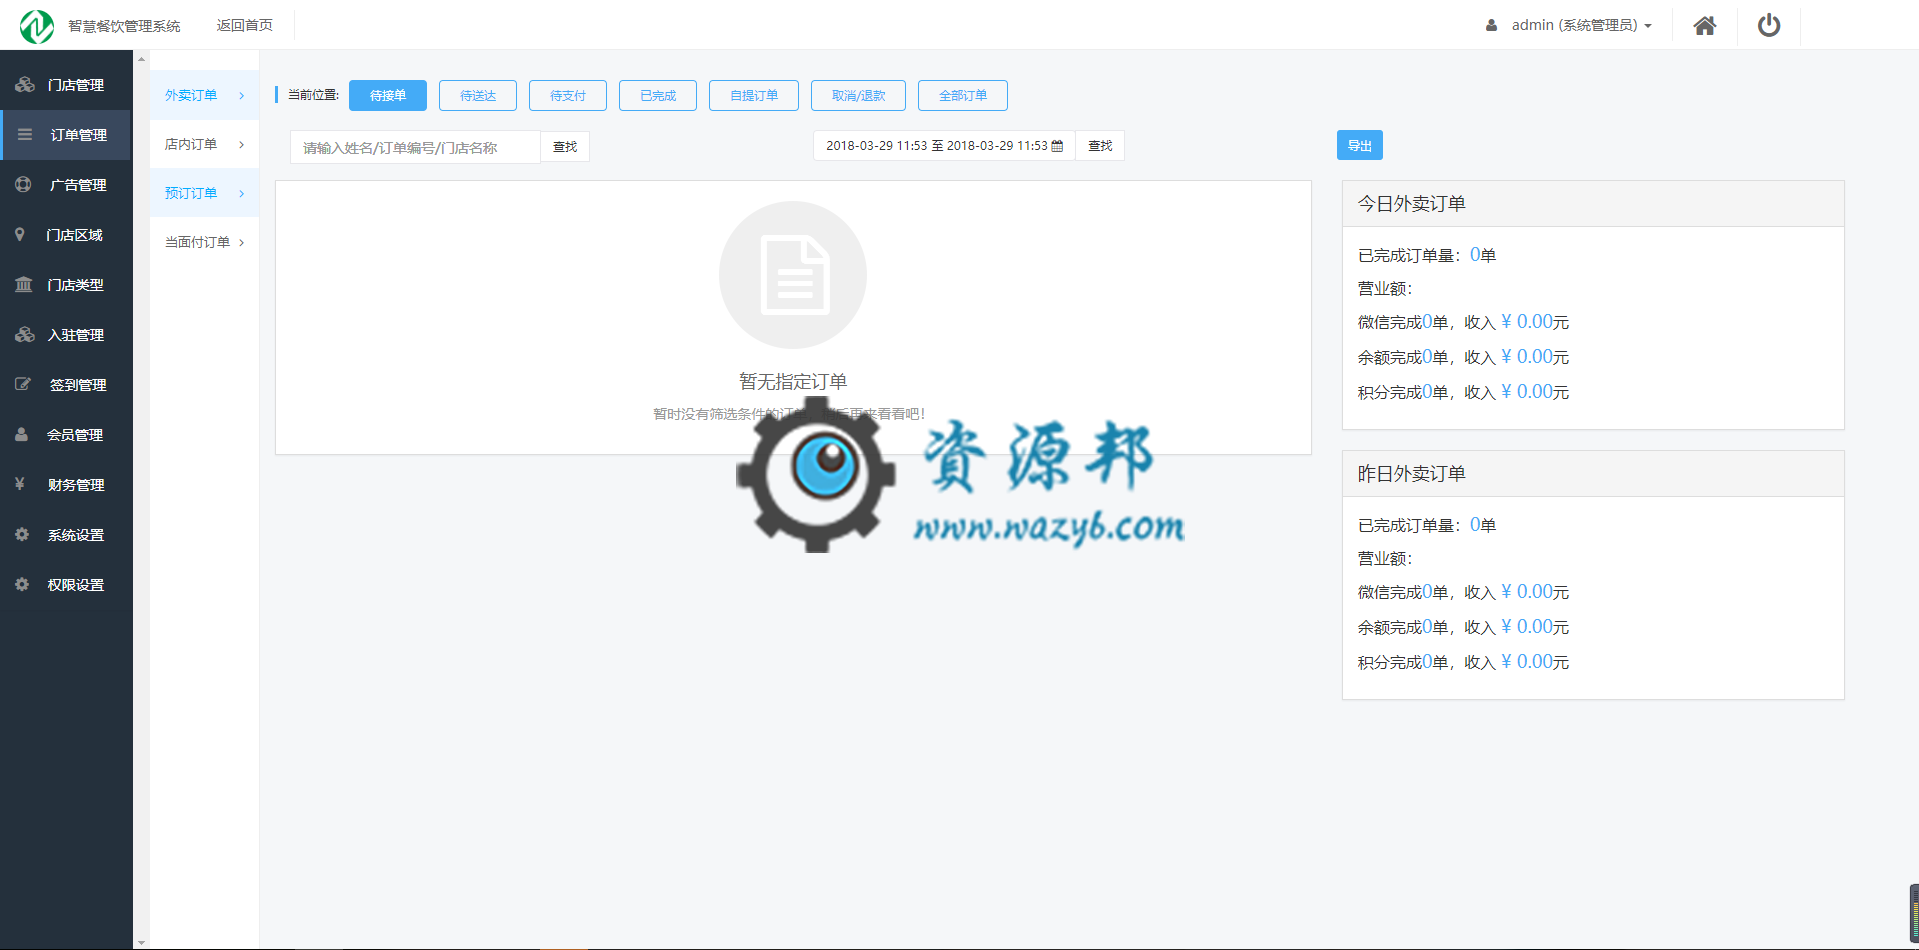The height and width of the screenshot is (950, 1919).
Task: Click the 门店区域 map pin icon
Action: 20,235
